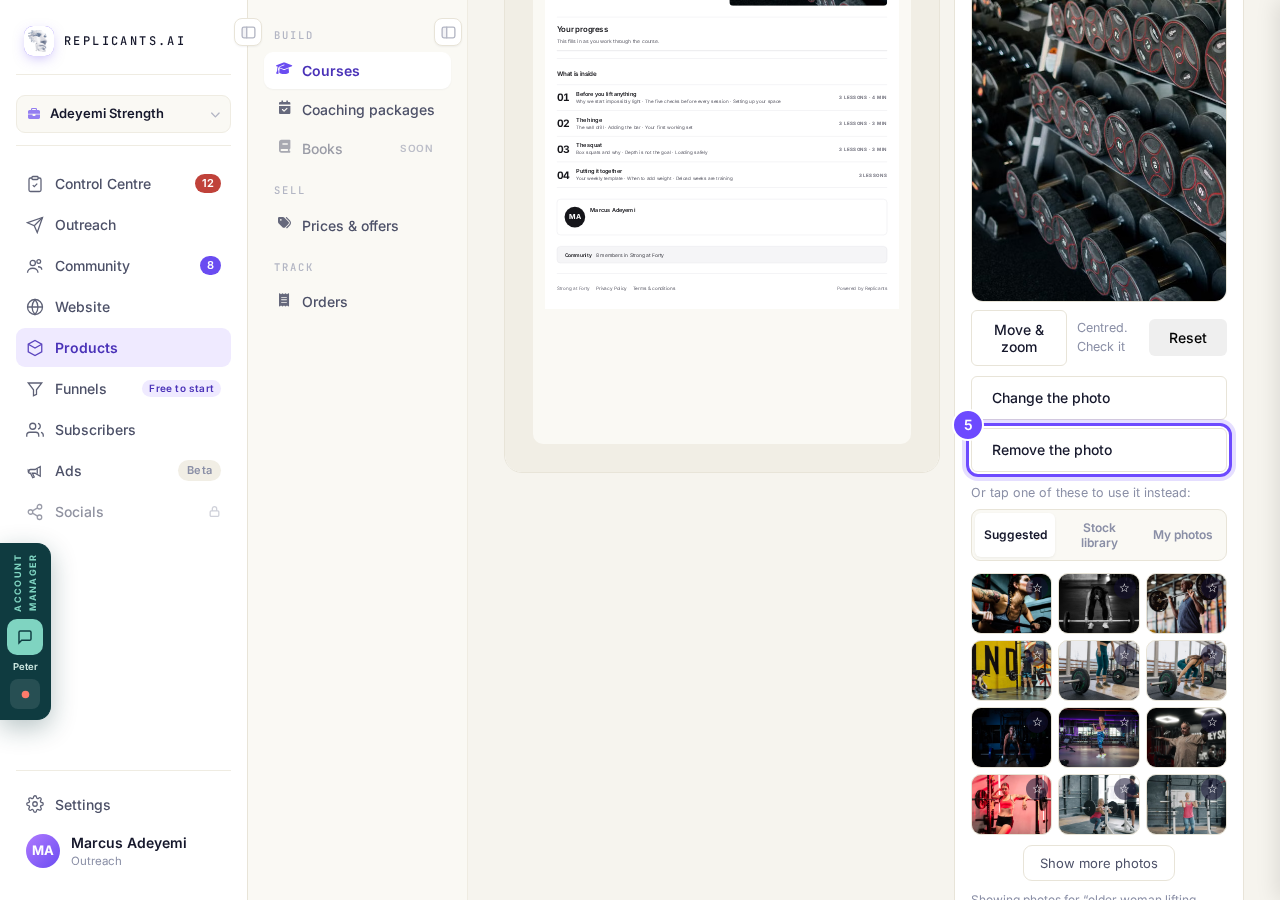Select the purple-lit gym thumbnail
The height and width of the screenshot is (900, 1280).
click(1099, 737)
